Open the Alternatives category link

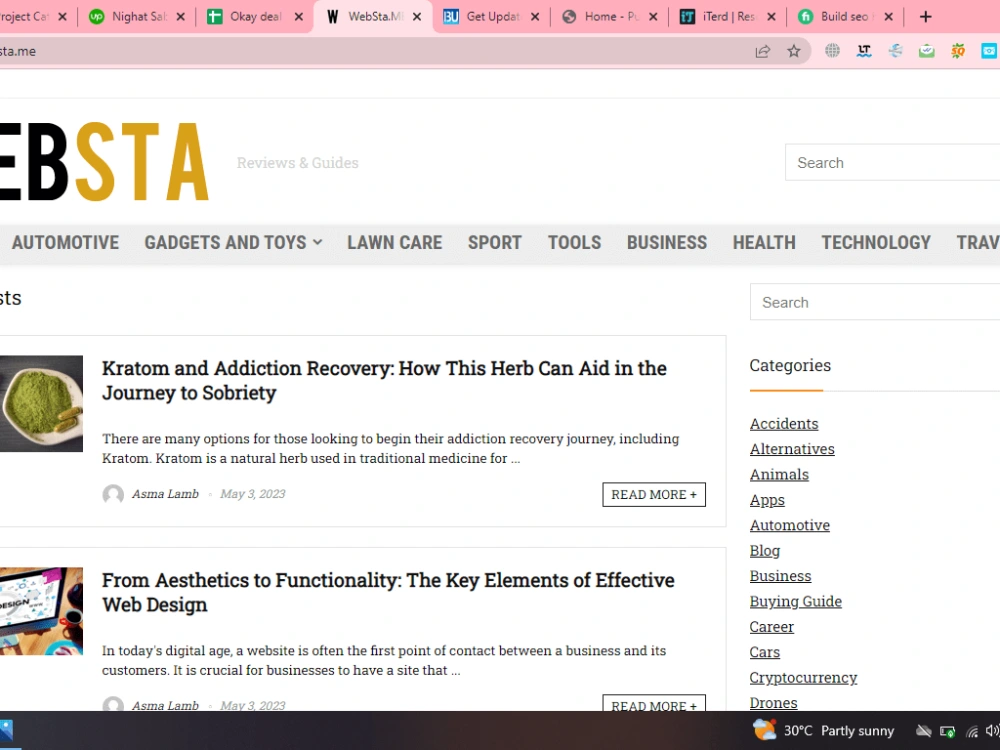pos(792,449)
